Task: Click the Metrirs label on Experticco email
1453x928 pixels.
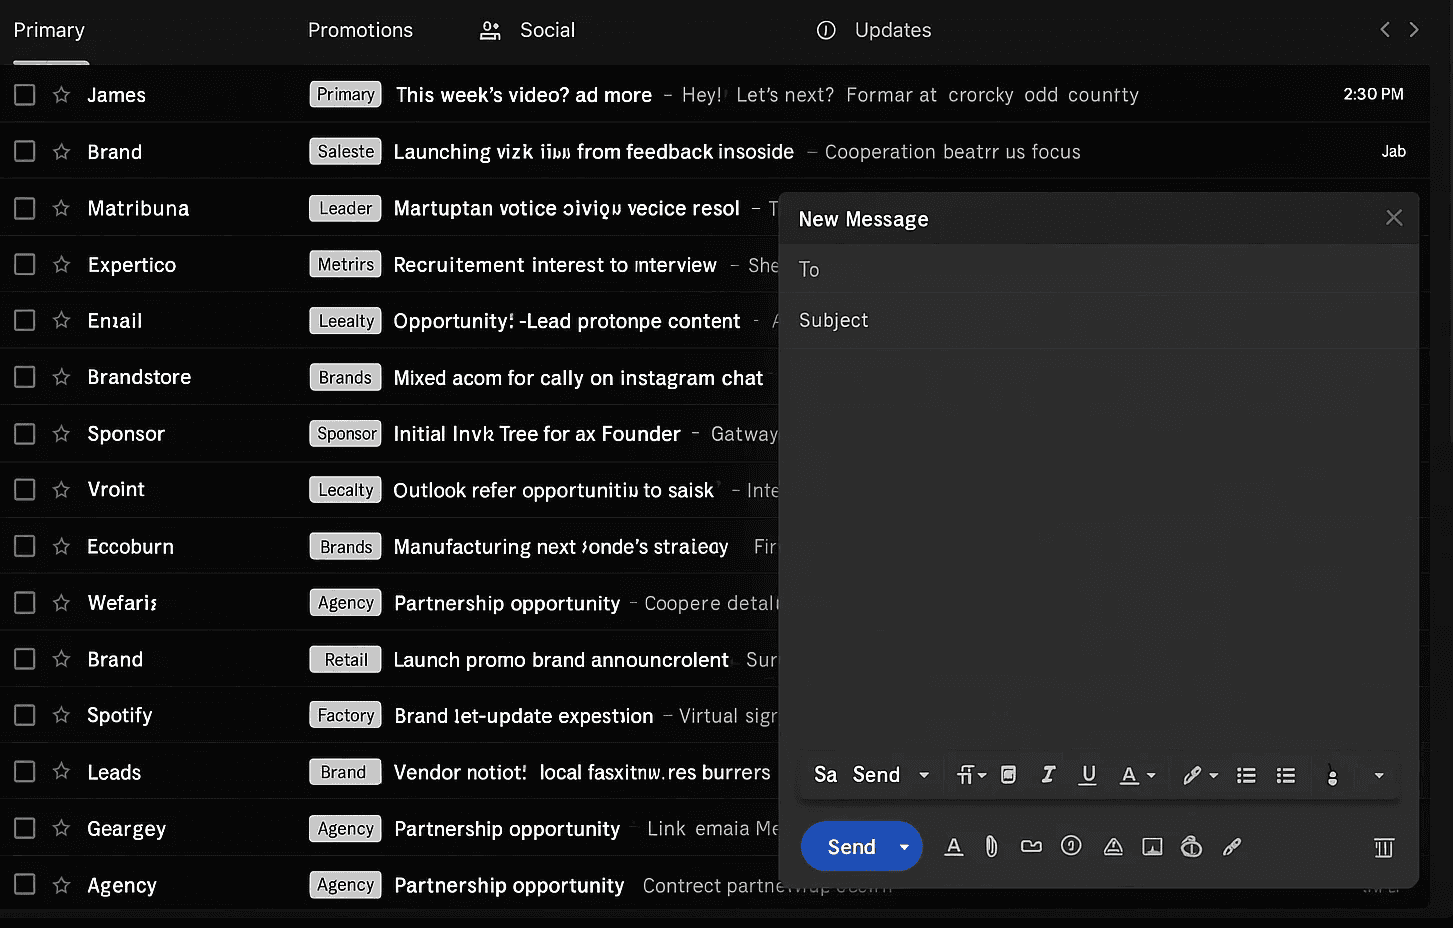Action: [345, 264]
